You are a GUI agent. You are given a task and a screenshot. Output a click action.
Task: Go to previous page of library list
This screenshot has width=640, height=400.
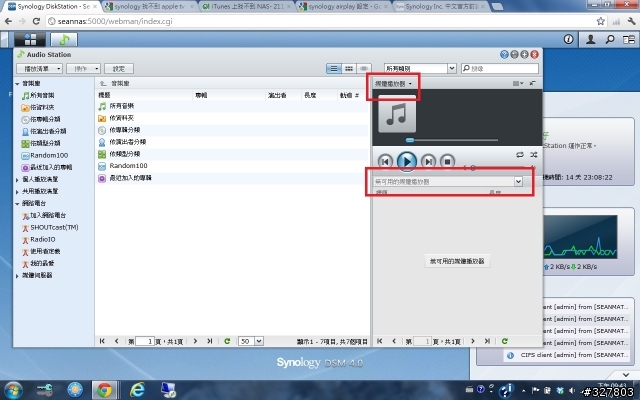pos(116,341)
